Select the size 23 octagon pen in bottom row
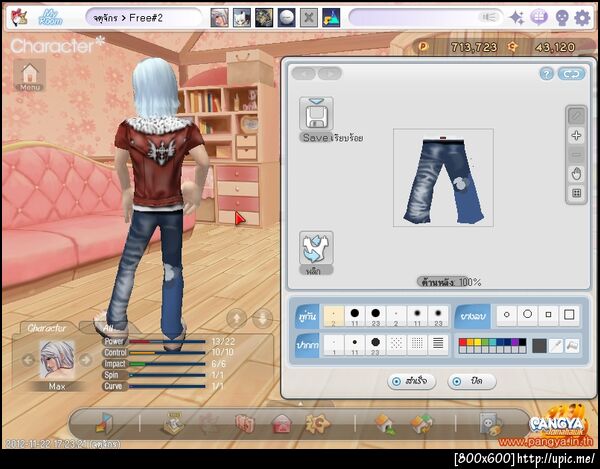This screenshot has width=600, height=469. [x=375, y=345]
